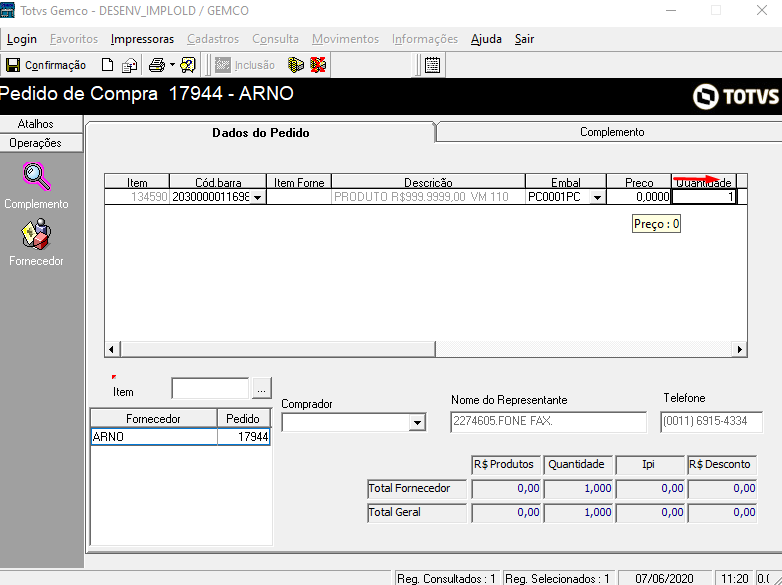Viewport: 782px width, 585px height.
Task: Click the Sair menu item
Action: (x=524, y=39)
